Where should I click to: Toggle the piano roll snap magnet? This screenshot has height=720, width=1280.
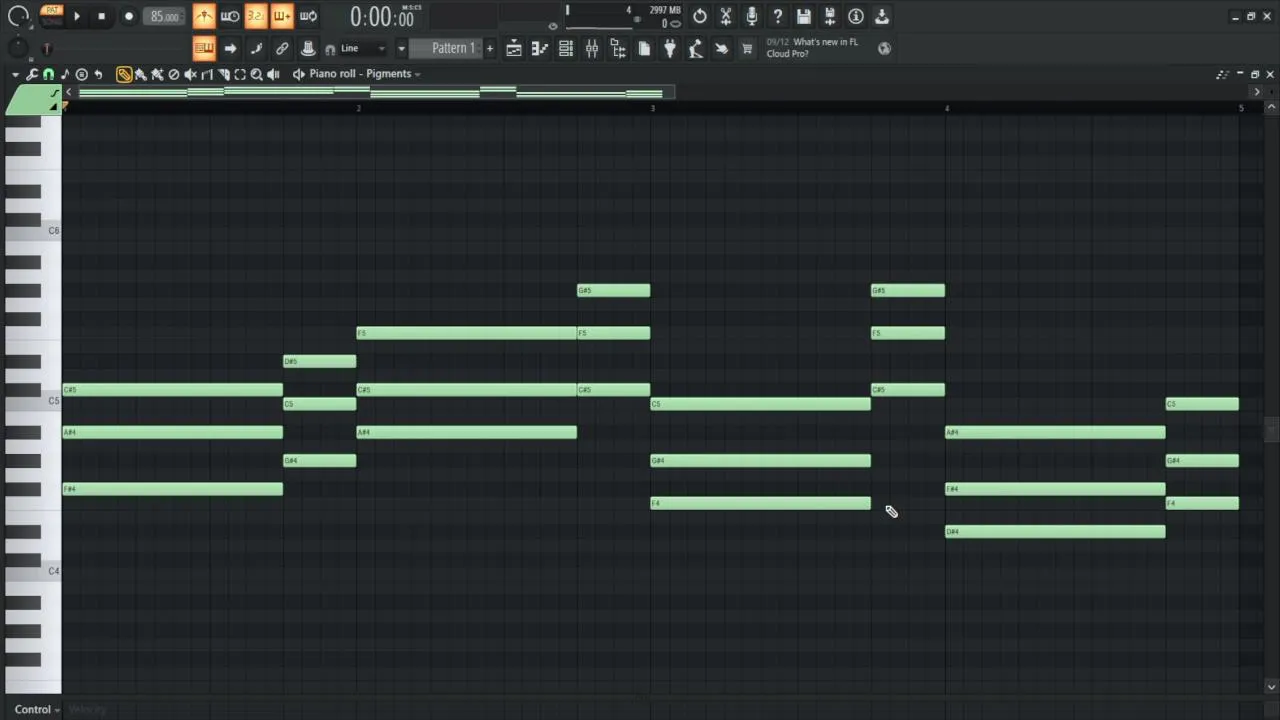[48, 74]
